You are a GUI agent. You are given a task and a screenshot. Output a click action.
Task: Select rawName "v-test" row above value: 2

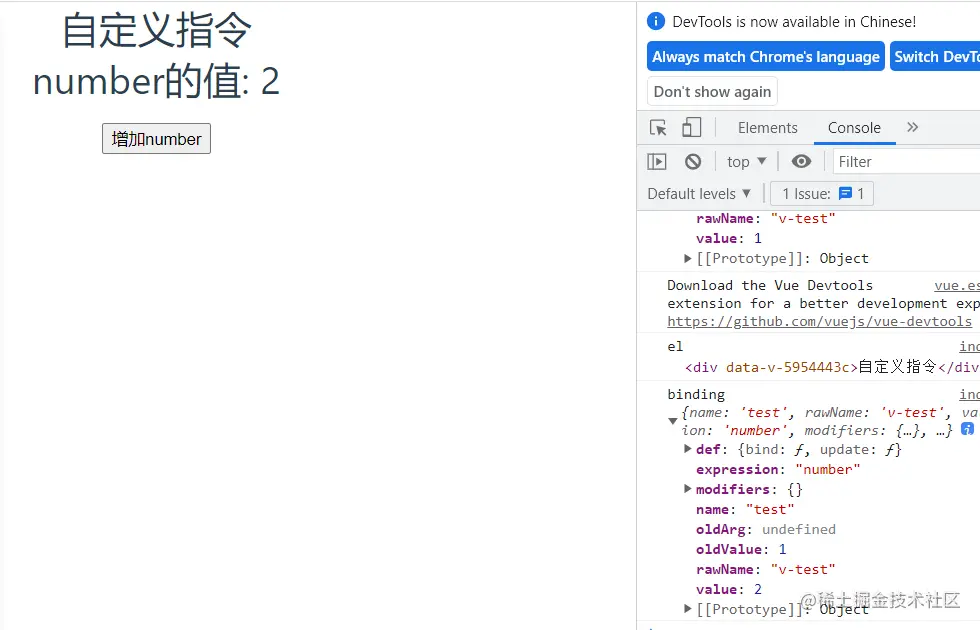(766, 569)
